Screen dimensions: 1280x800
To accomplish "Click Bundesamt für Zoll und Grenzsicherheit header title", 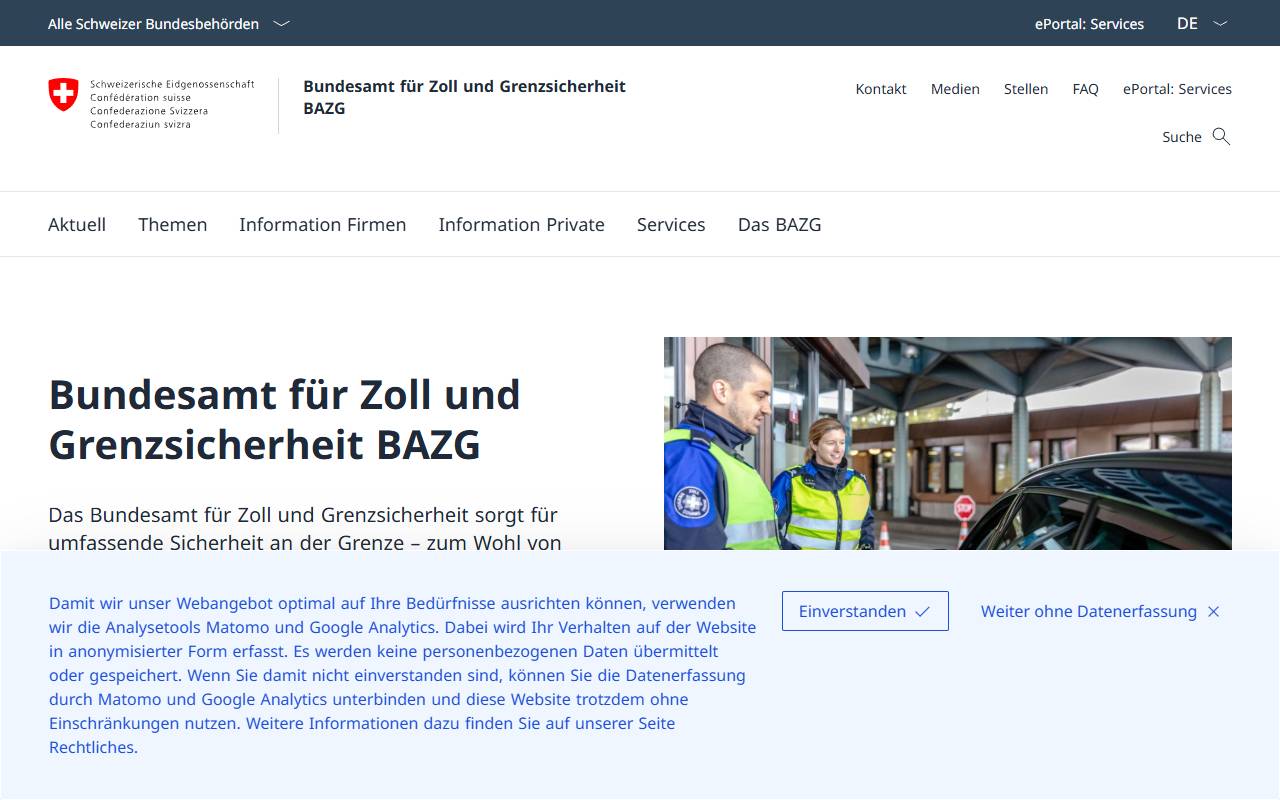I will [464, 97].
